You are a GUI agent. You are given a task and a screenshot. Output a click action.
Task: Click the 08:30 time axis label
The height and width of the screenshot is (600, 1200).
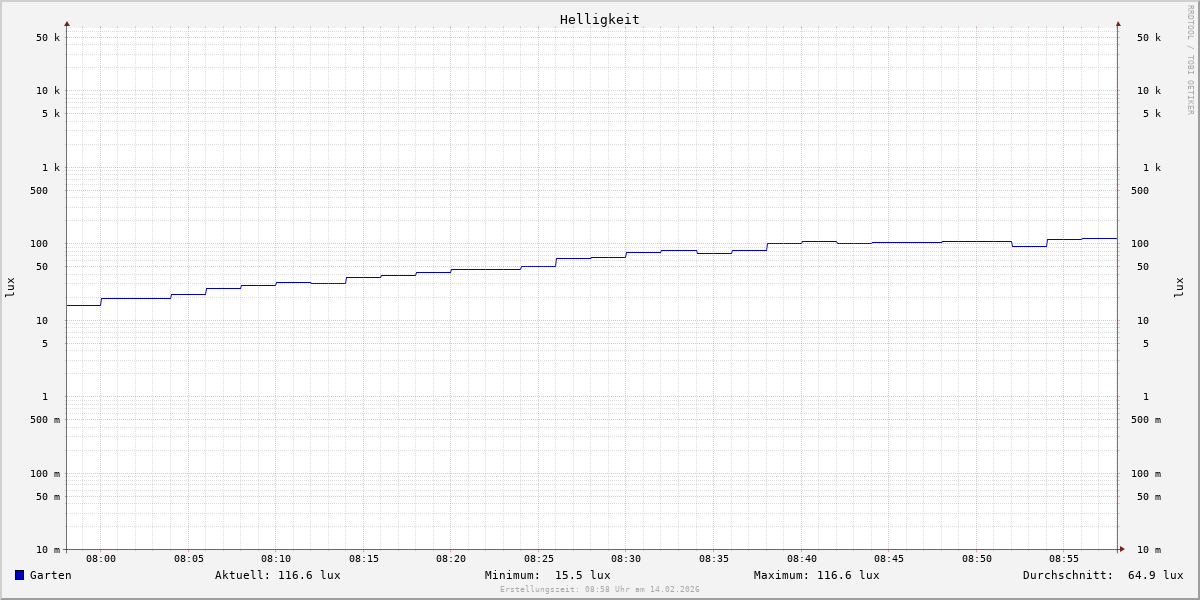[626, 559]
